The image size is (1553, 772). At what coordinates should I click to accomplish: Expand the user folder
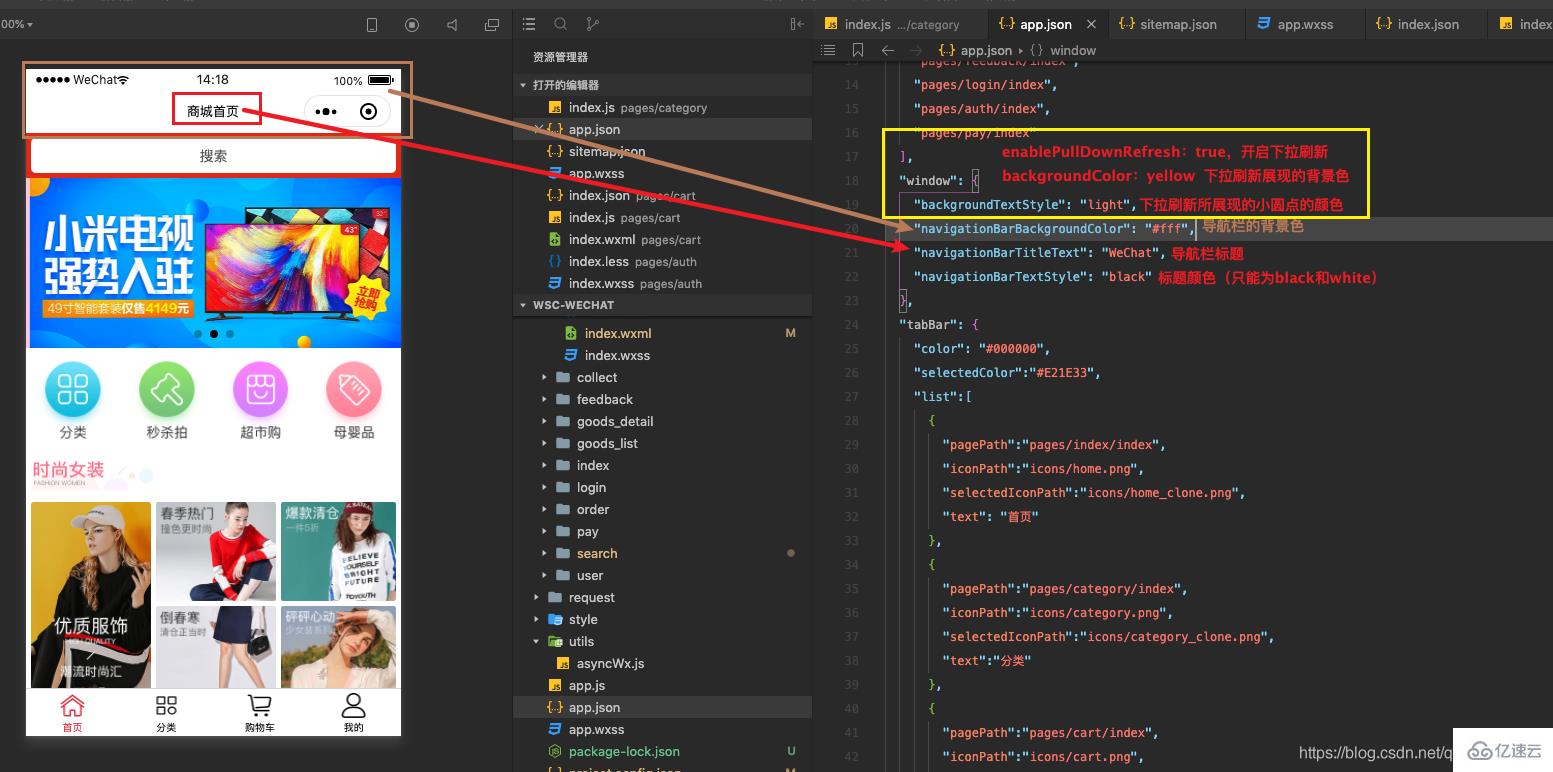click(x=544, y=575)
